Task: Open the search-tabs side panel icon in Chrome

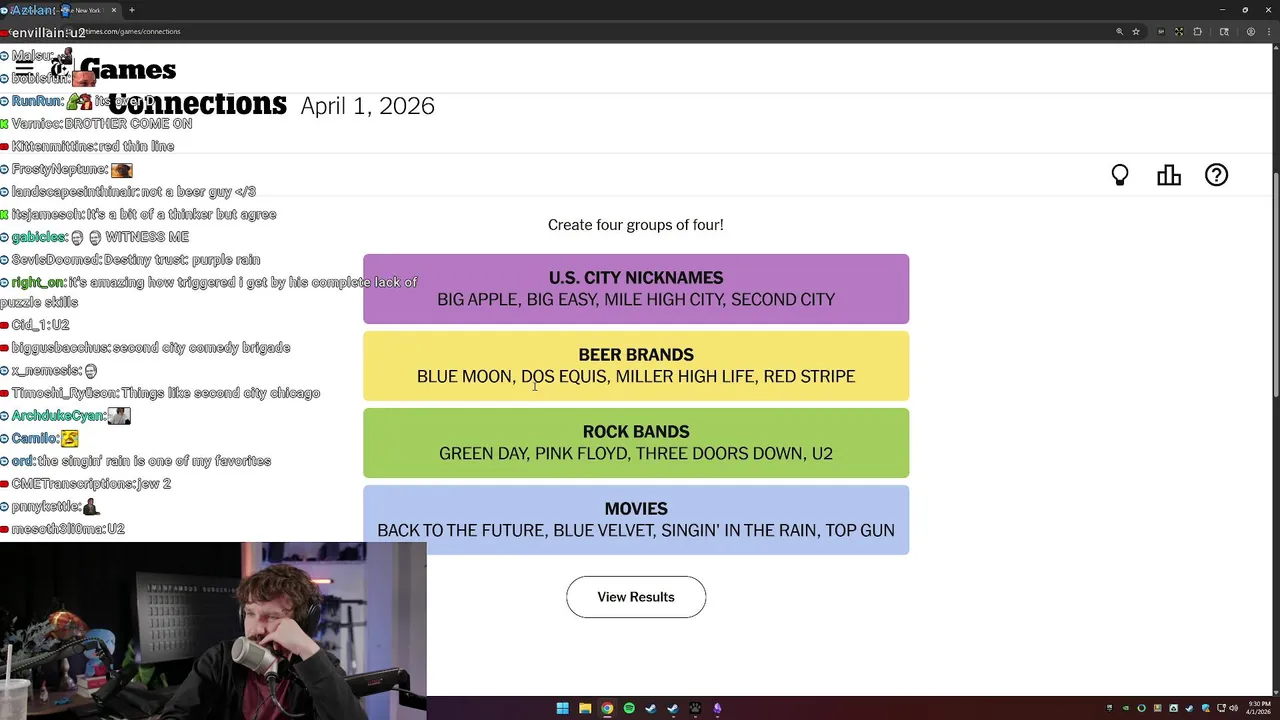Action: 1224,32
